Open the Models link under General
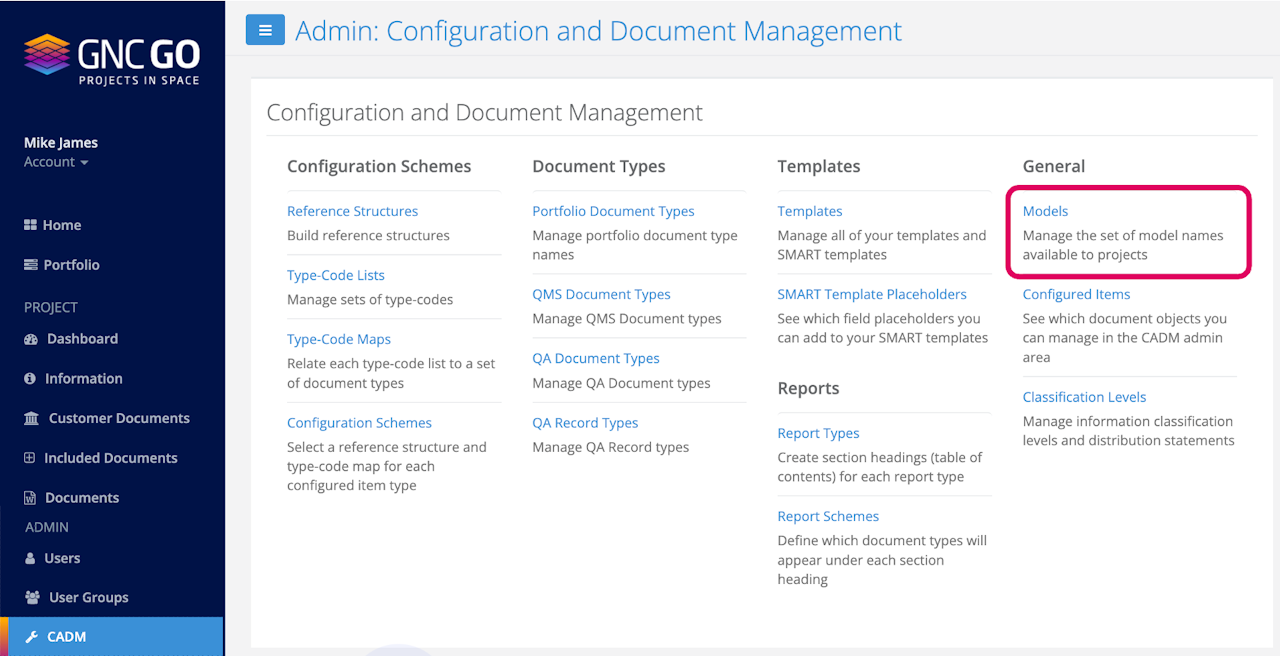Screen dimensions: 1280x656 point(1045,211)
